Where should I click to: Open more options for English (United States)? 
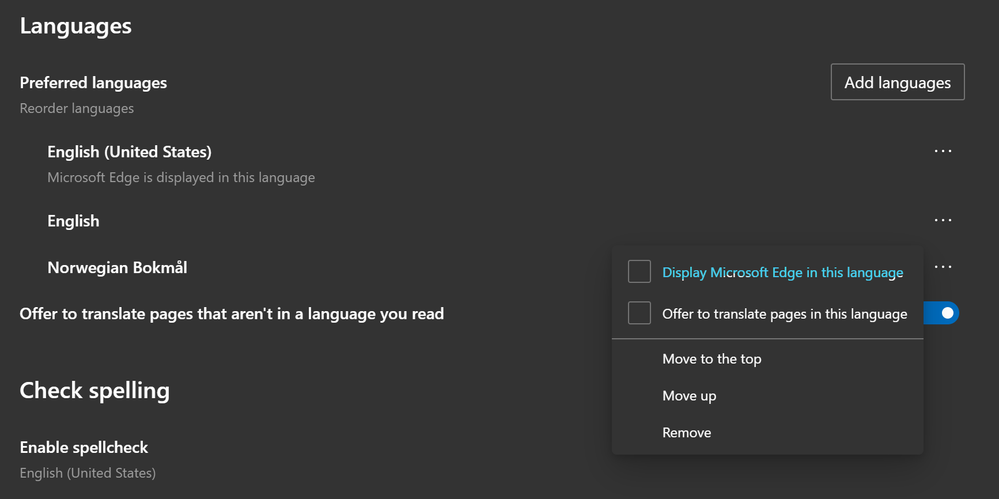942,152
